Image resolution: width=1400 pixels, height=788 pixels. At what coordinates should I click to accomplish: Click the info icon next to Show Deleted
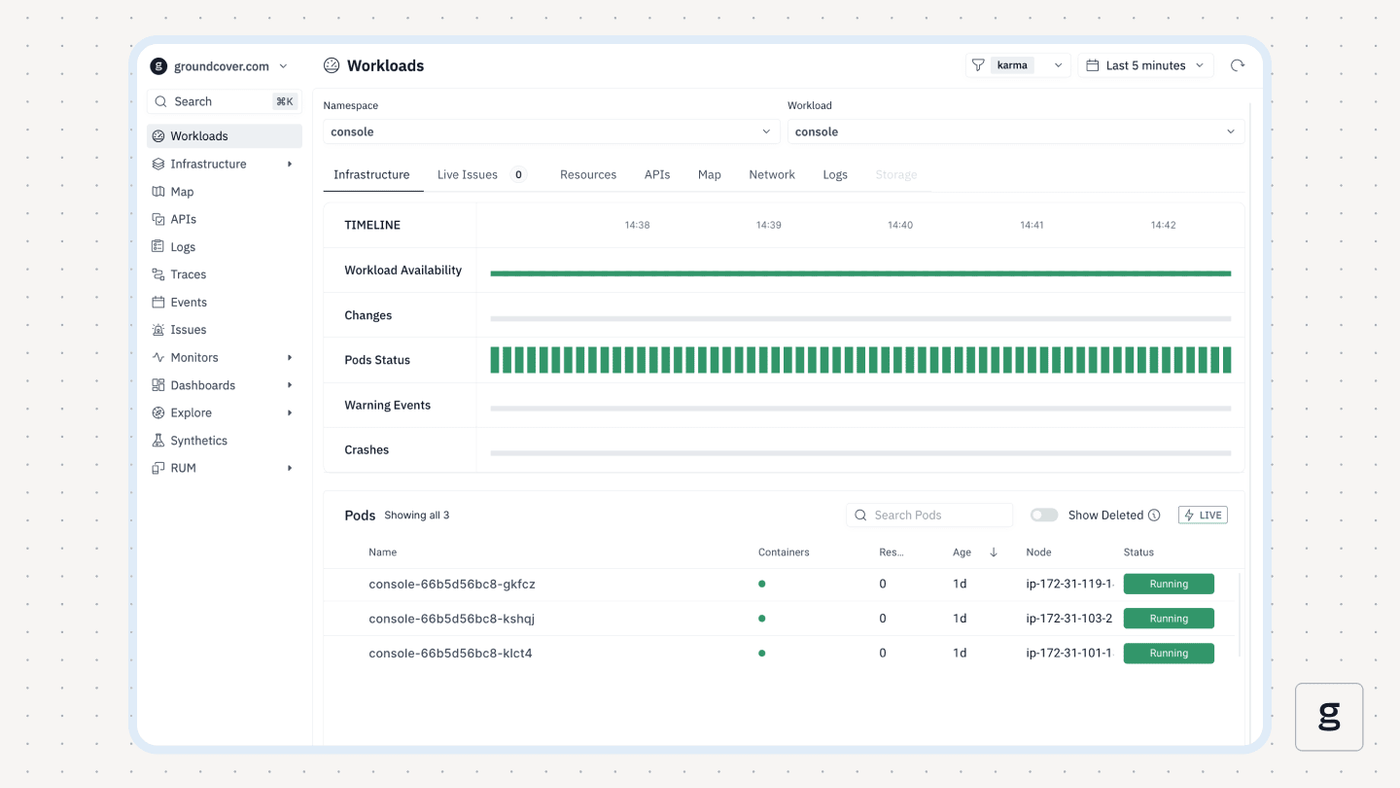click(1154, 515)
